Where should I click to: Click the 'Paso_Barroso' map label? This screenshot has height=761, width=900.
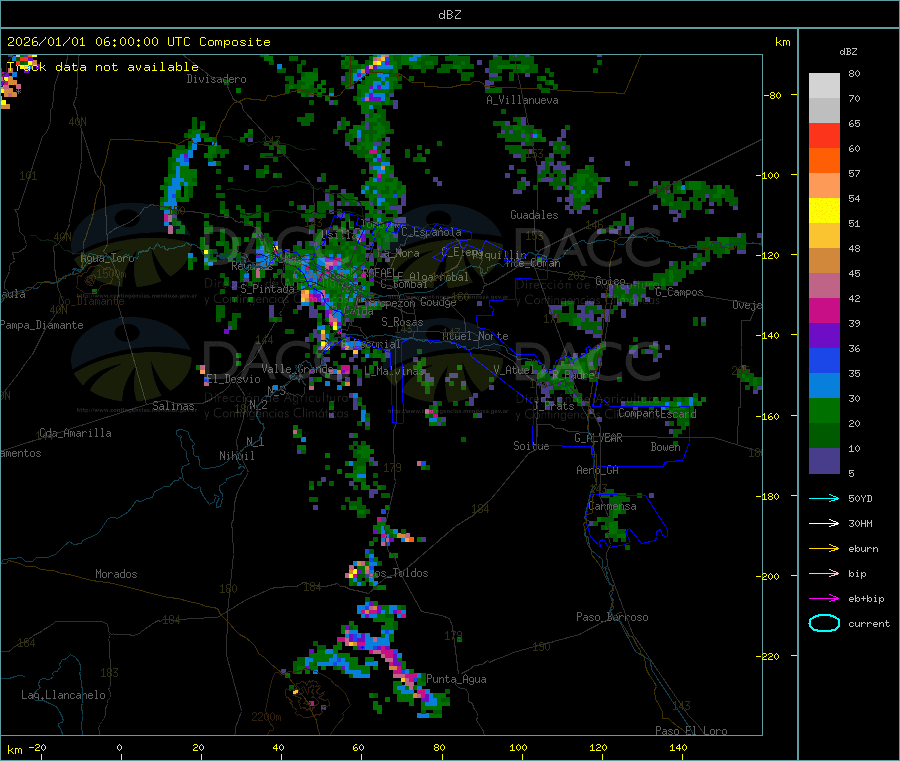(x=612, y=617)
